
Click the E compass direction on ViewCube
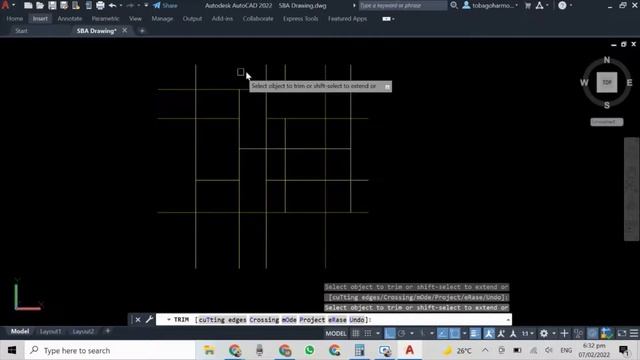(629, 82)
